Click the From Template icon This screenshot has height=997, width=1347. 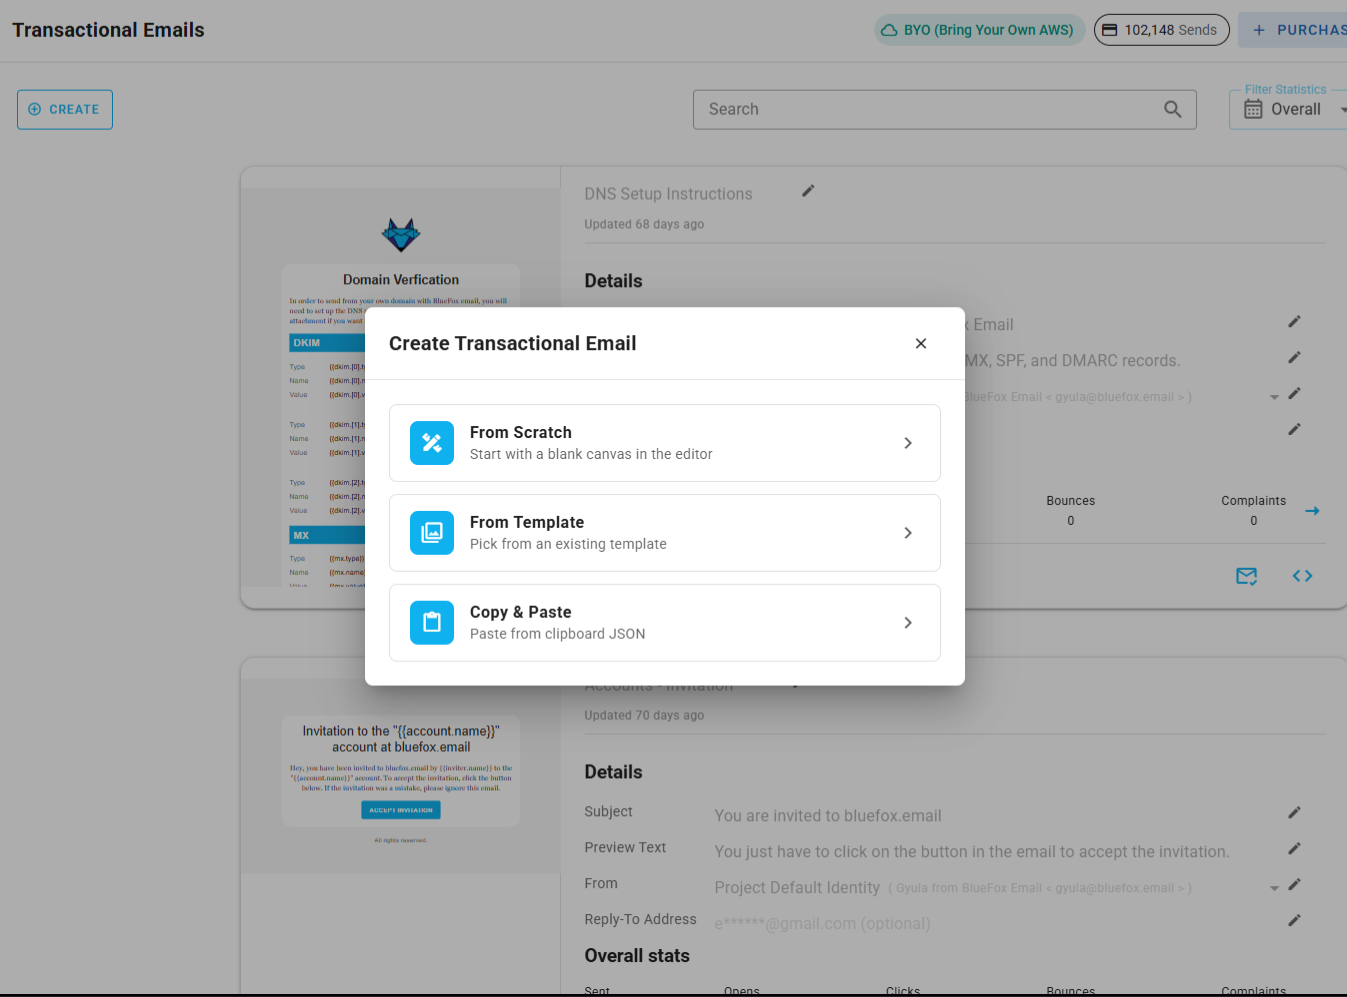click(x=431, y=532)
